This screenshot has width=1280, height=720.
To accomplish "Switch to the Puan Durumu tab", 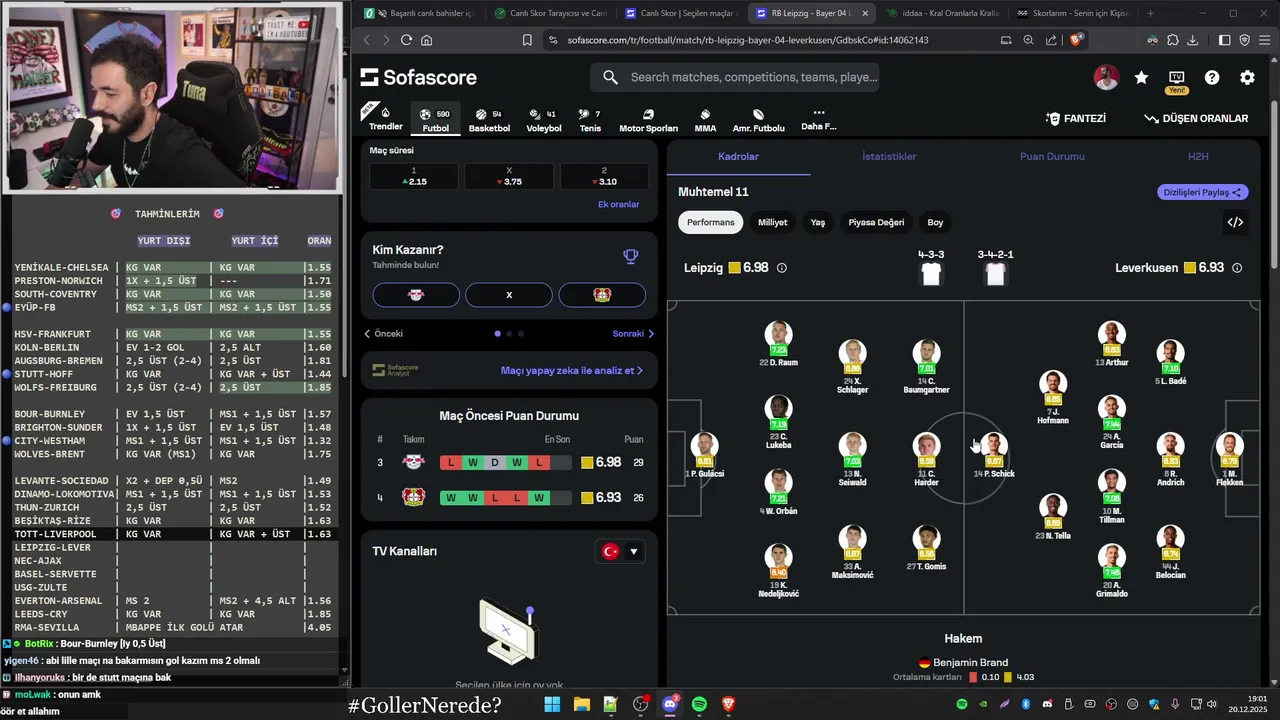I will (1052, 156).
